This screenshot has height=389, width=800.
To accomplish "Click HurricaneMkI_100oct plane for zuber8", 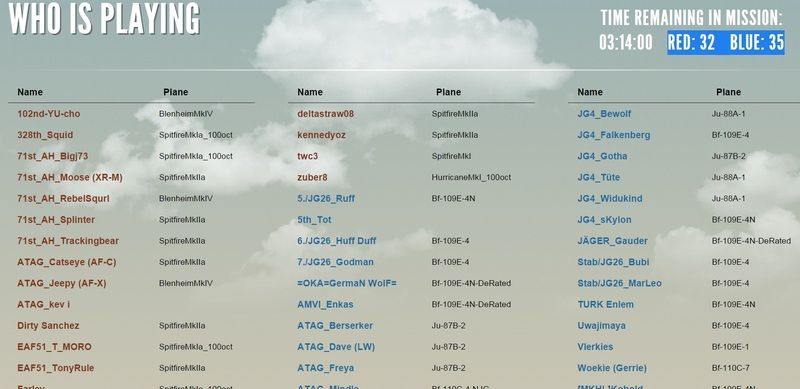I will 471,178.
